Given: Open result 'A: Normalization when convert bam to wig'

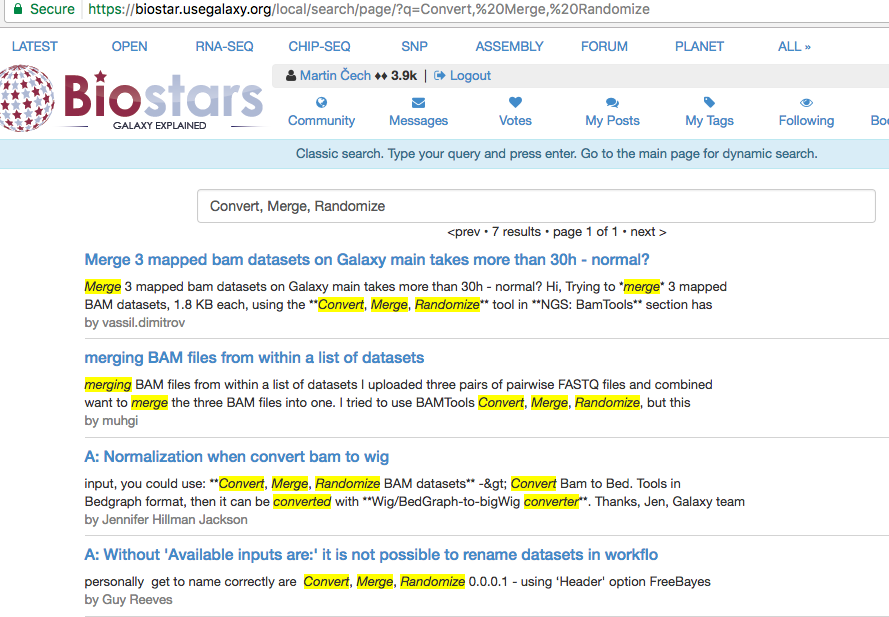Looking at the screenshot, I should click(236, 457).
